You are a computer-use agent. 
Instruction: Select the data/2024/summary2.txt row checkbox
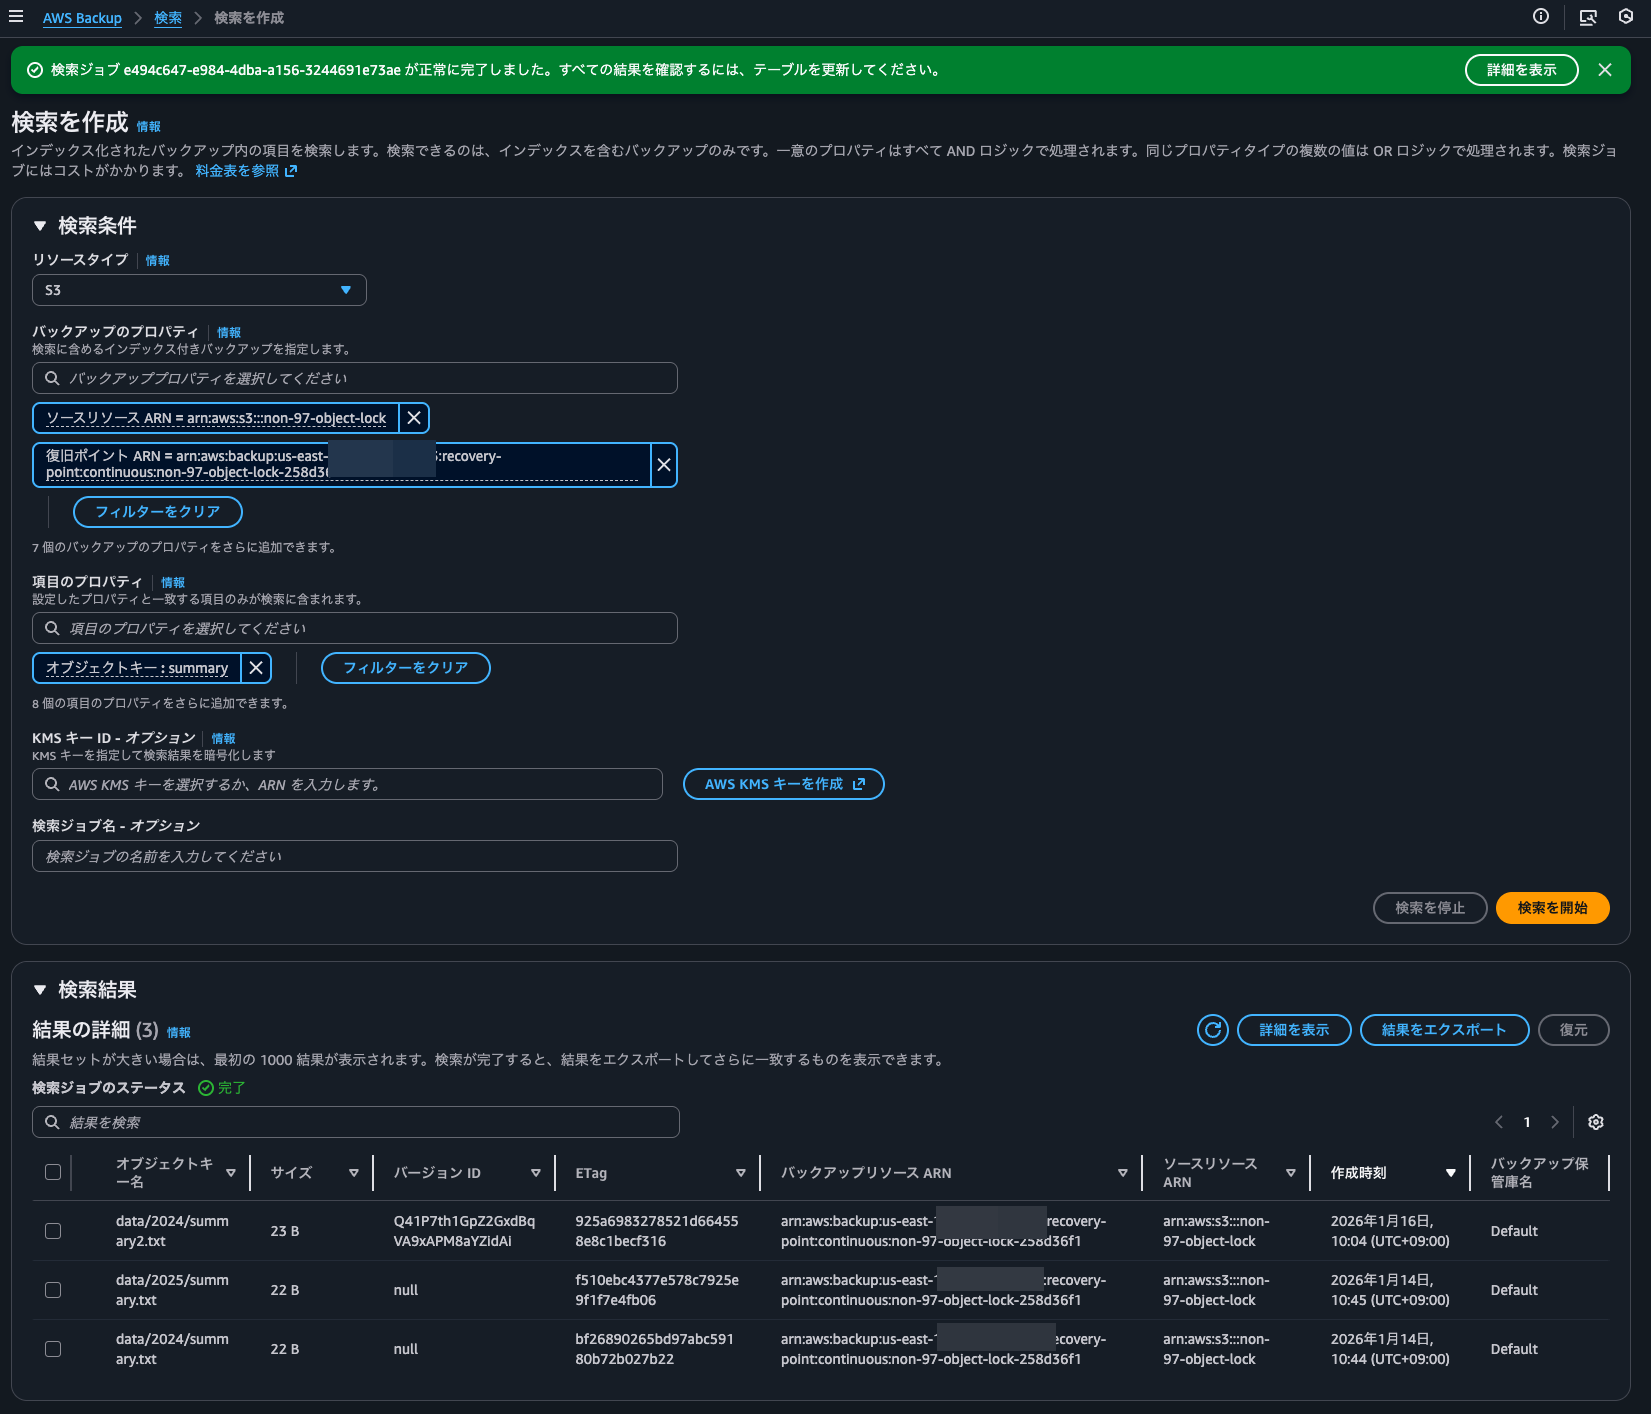[x=53, y=1231]
